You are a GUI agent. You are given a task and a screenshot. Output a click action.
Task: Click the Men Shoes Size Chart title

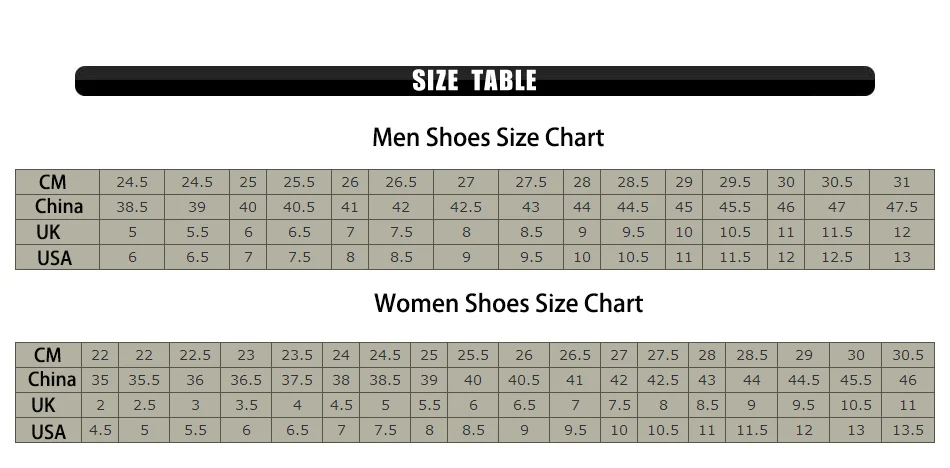[x=488, y=136]
